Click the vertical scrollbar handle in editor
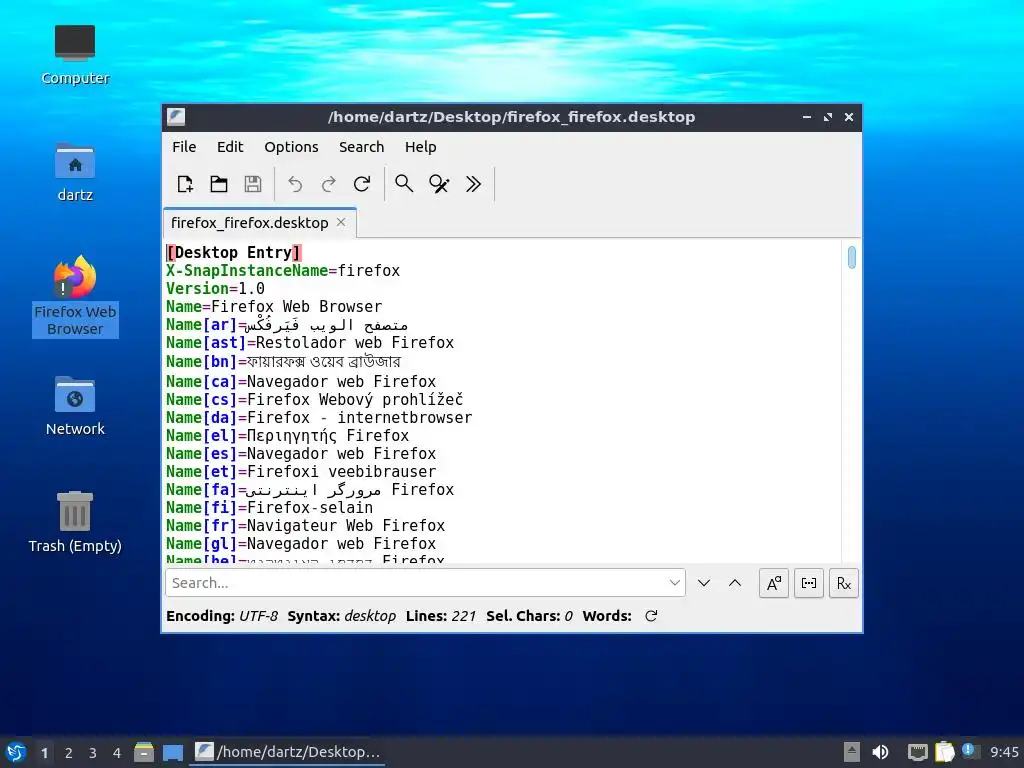 [852, 257]
